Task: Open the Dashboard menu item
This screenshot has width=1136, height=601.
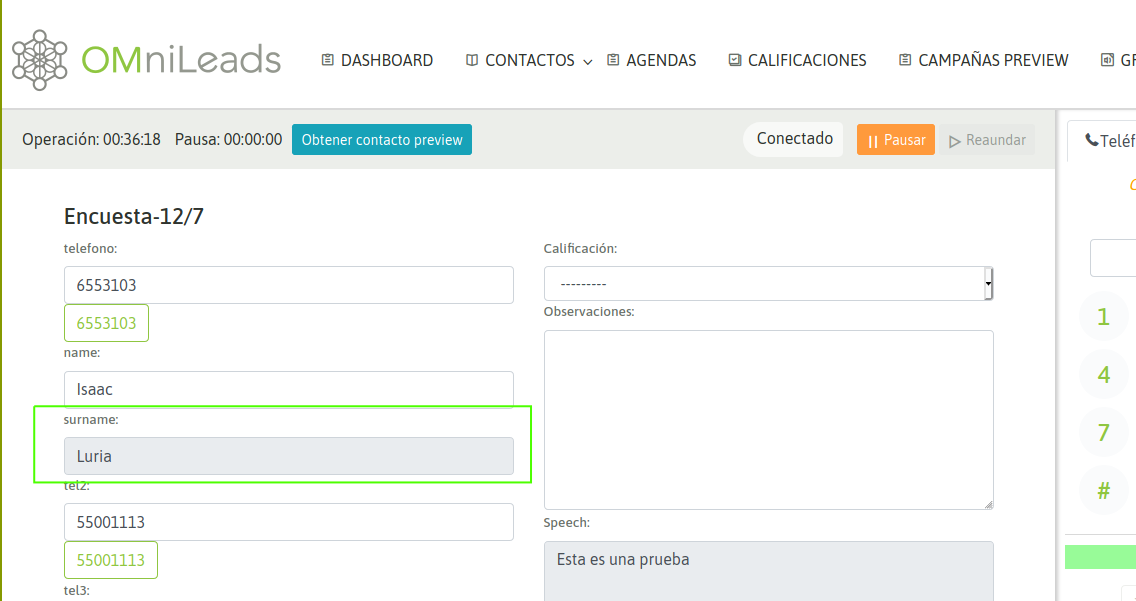Action: (377, 60)
